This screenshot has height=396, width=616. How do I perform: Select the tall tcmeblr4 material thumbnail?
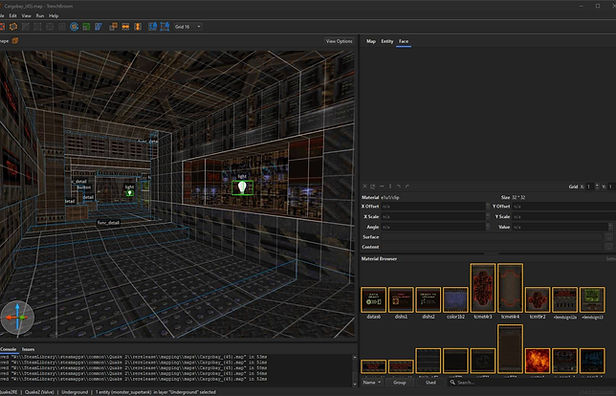click(x=510, y=288)
